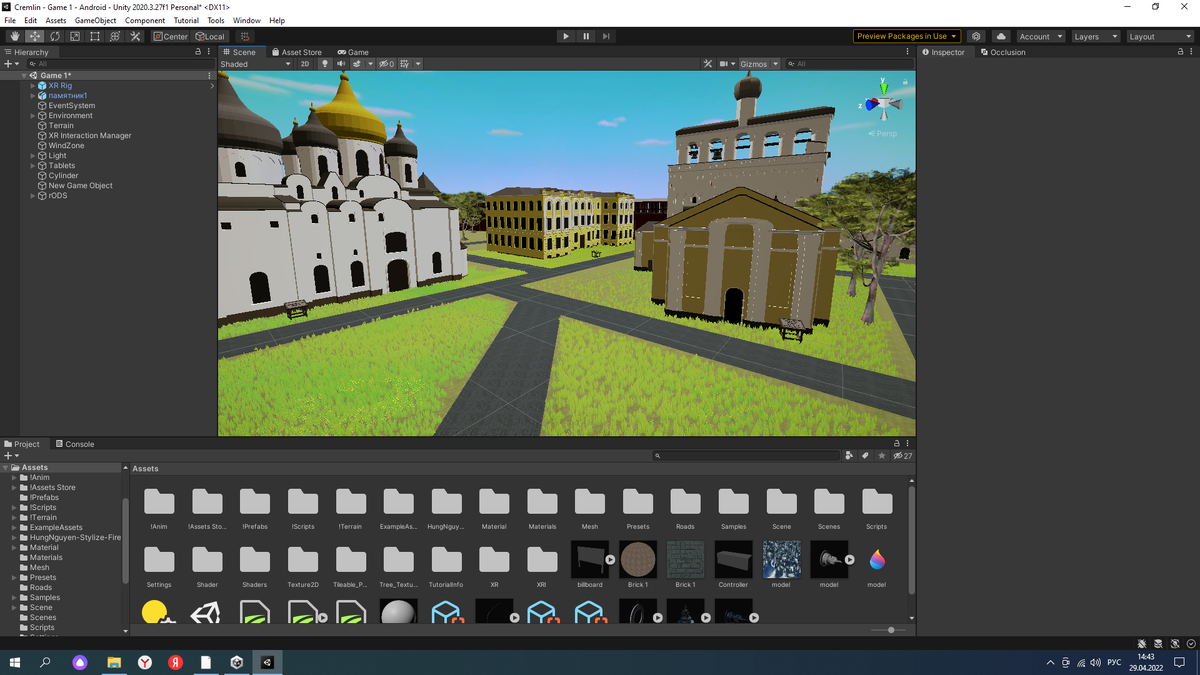Toggle Local handle rotation button
1200x675 pixels.
210,36
